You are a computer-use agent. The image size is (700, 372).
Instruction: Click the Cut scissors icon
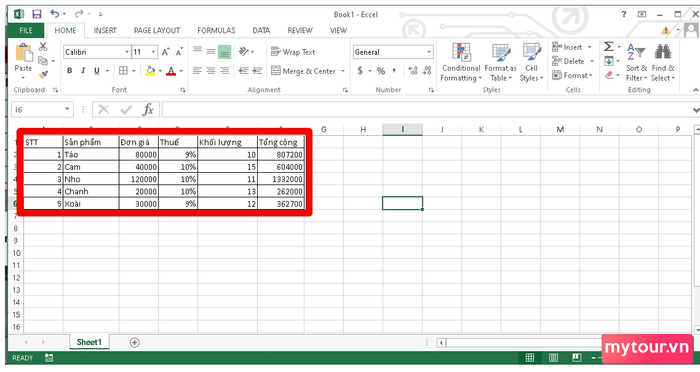(43, 46)
